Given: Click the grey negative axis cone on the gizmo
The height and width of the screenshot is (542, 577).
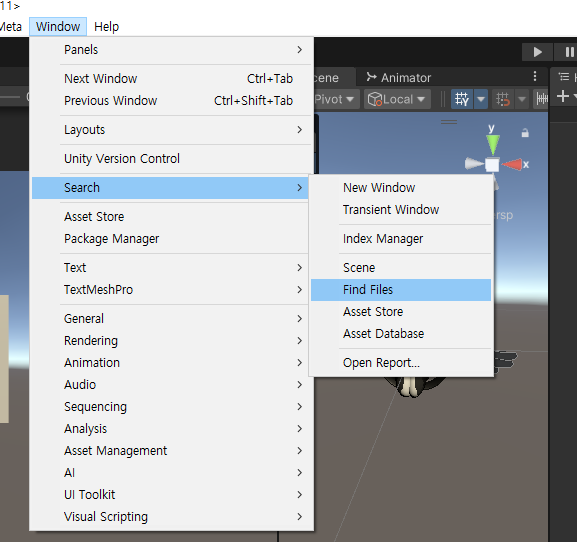Looking at the screenshot, I should [474, 163].
